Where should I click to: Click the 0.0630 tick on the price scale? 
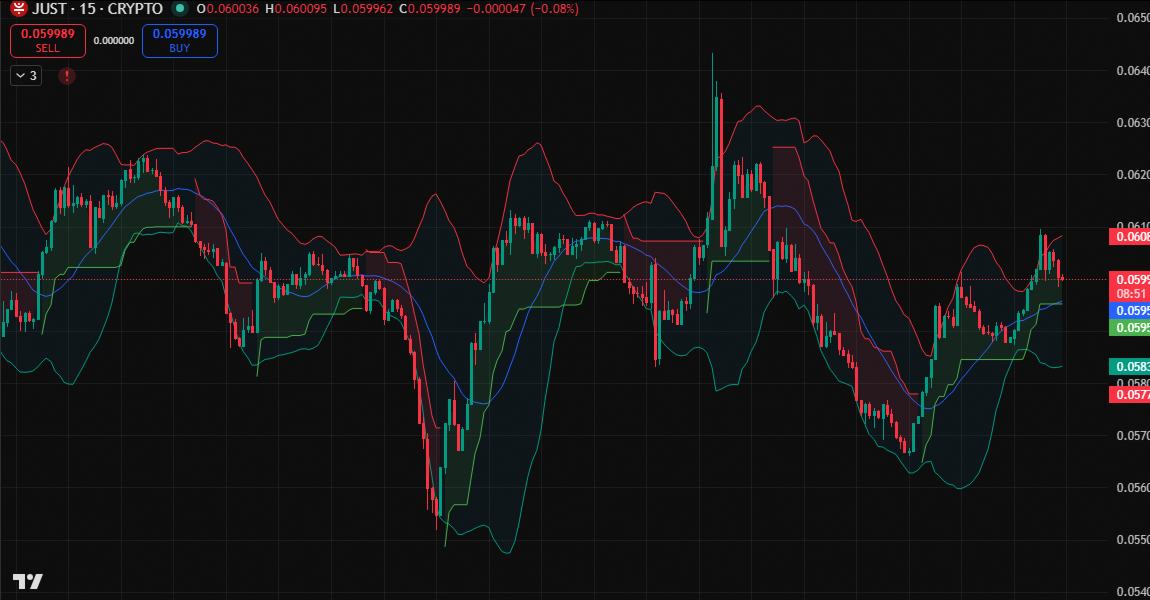click(x=1132, y=123)
